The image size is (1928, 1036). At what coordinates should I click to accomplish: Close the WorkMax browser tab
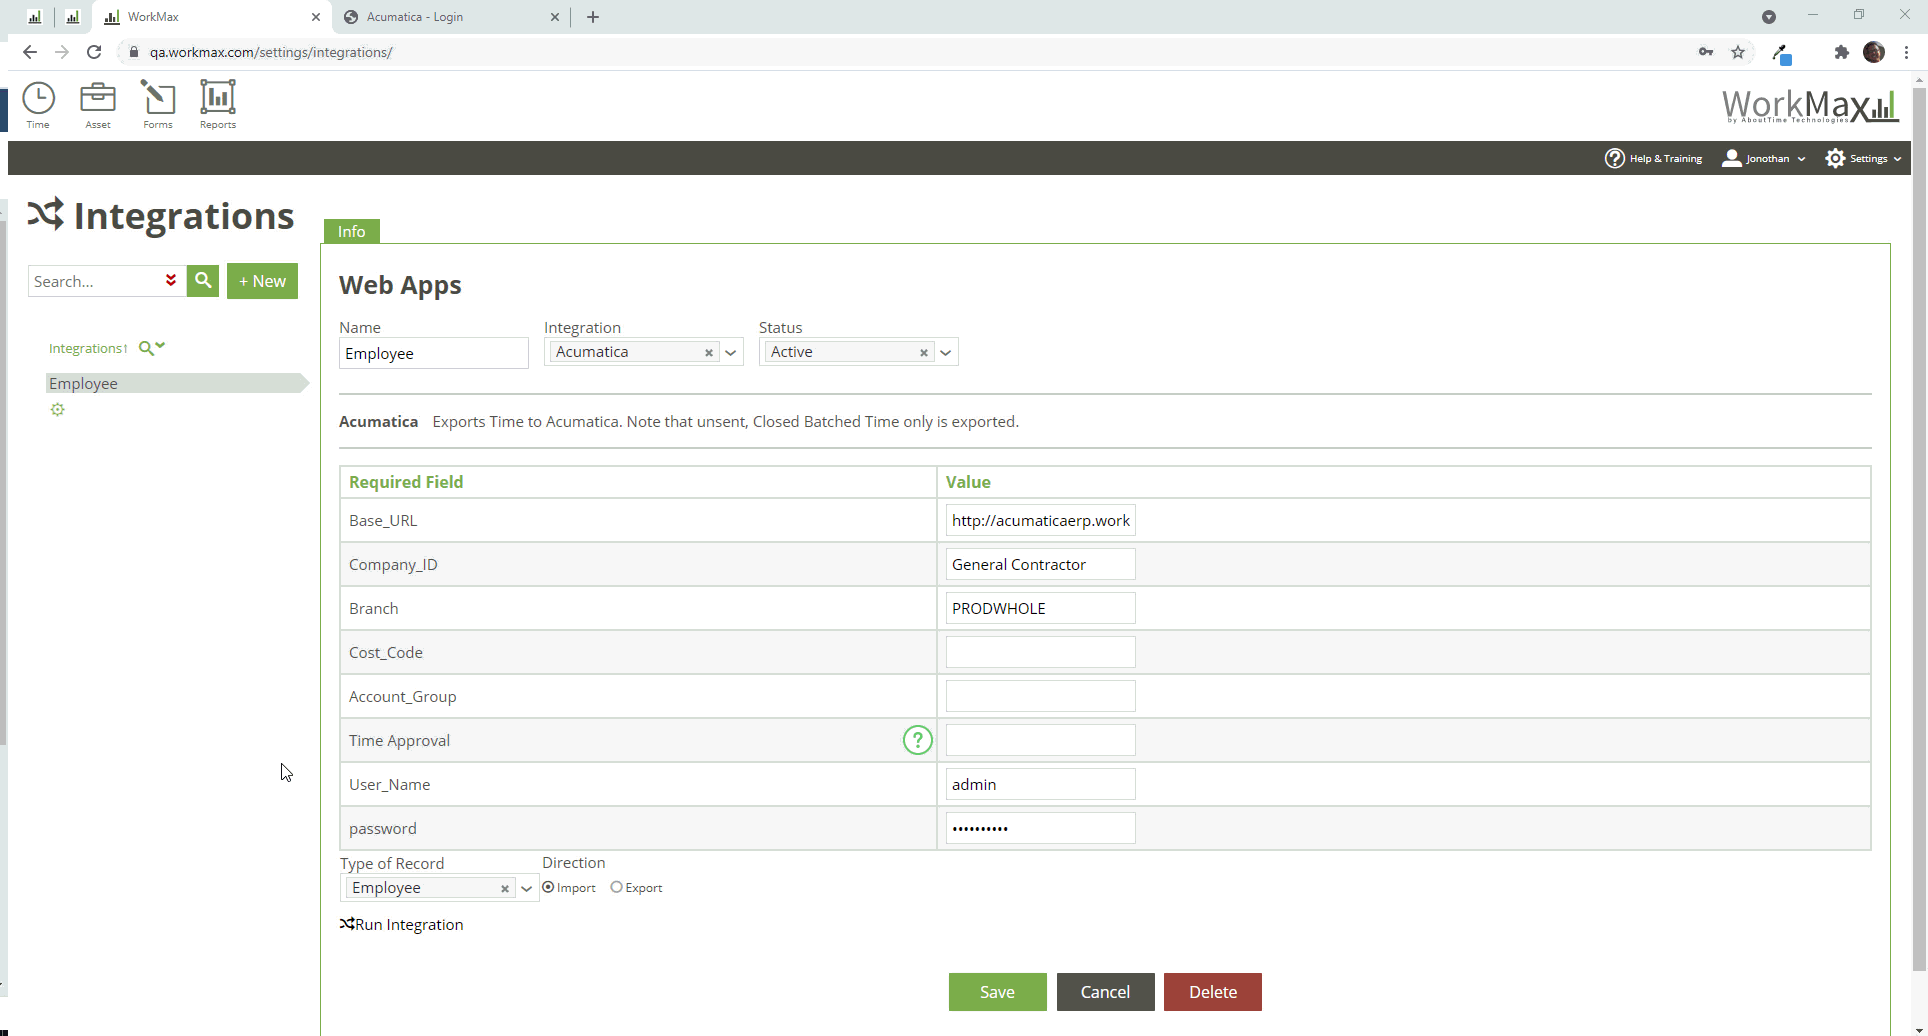316,17
